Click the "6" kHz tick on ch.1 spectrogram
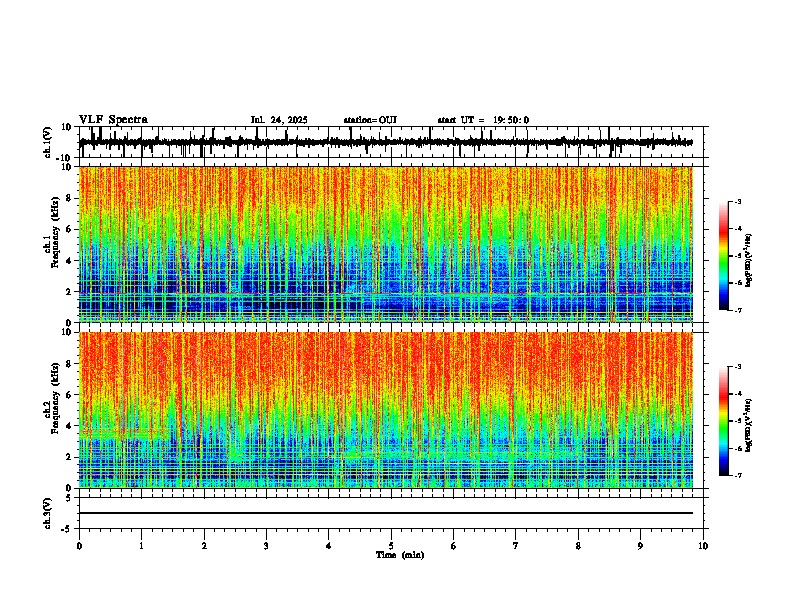 70,229
